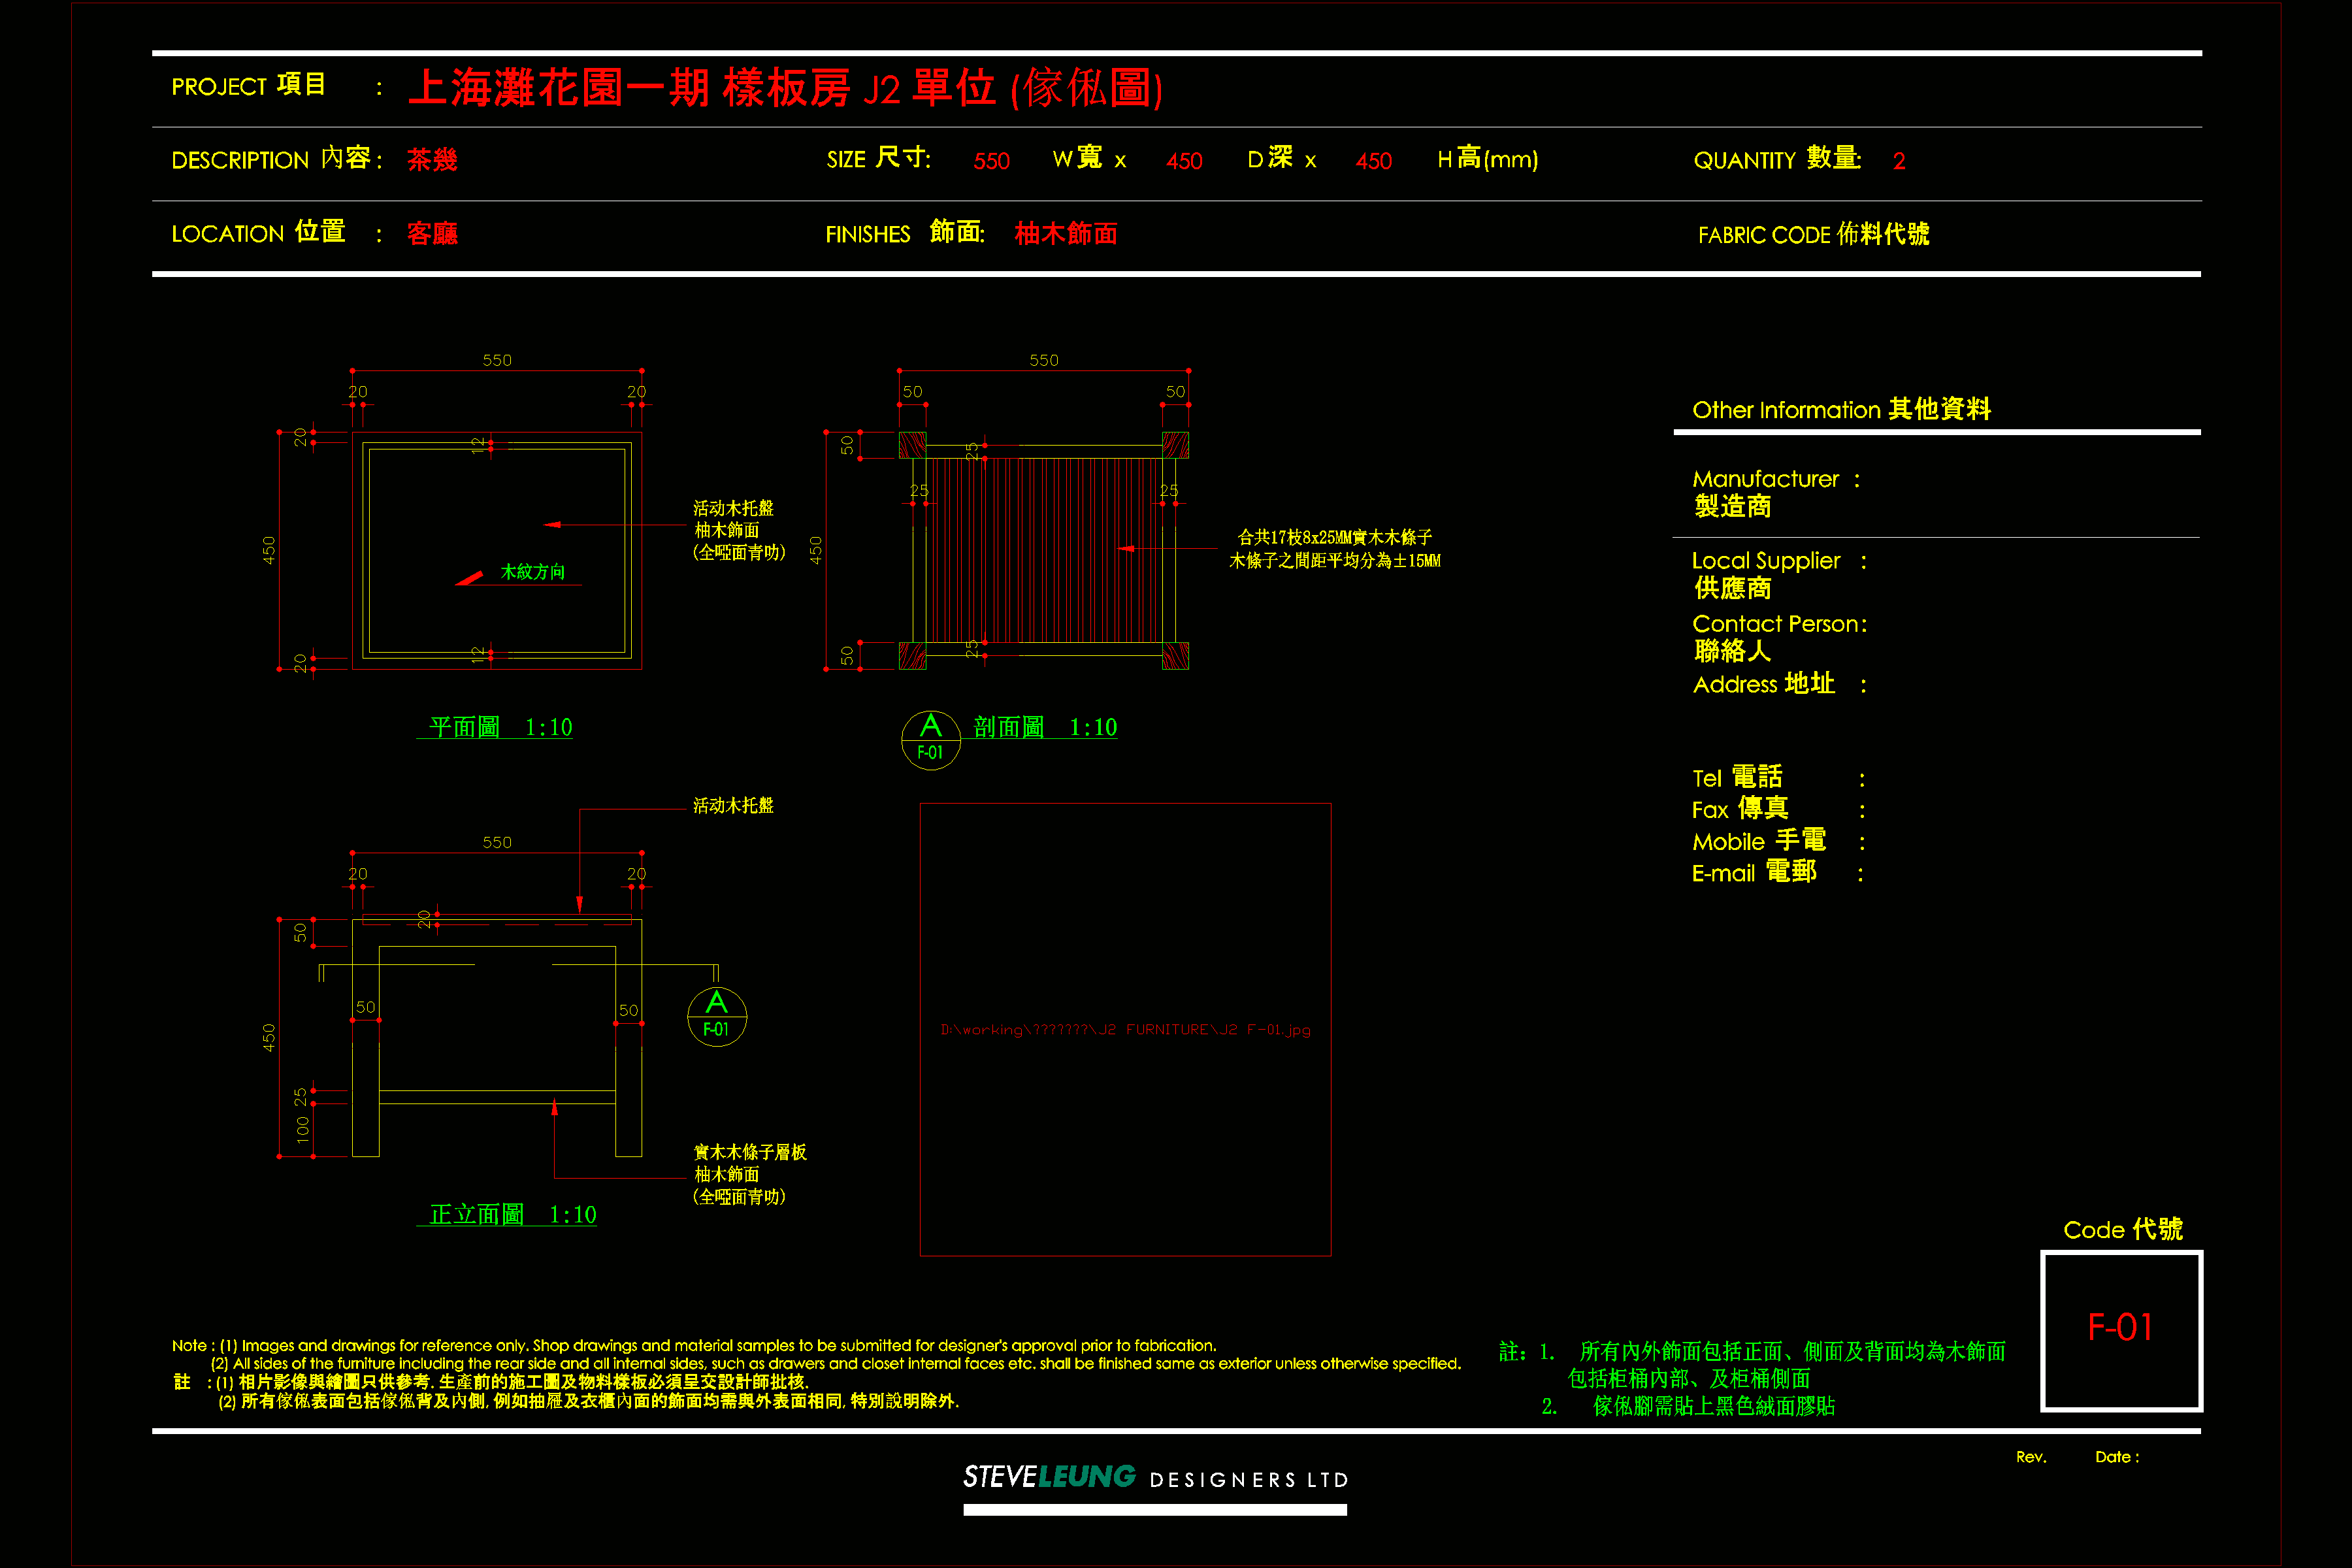Screen dimensions: 2352x1568
Task: Select the FINISHES value 柚木飾面
Action: 1065,233
